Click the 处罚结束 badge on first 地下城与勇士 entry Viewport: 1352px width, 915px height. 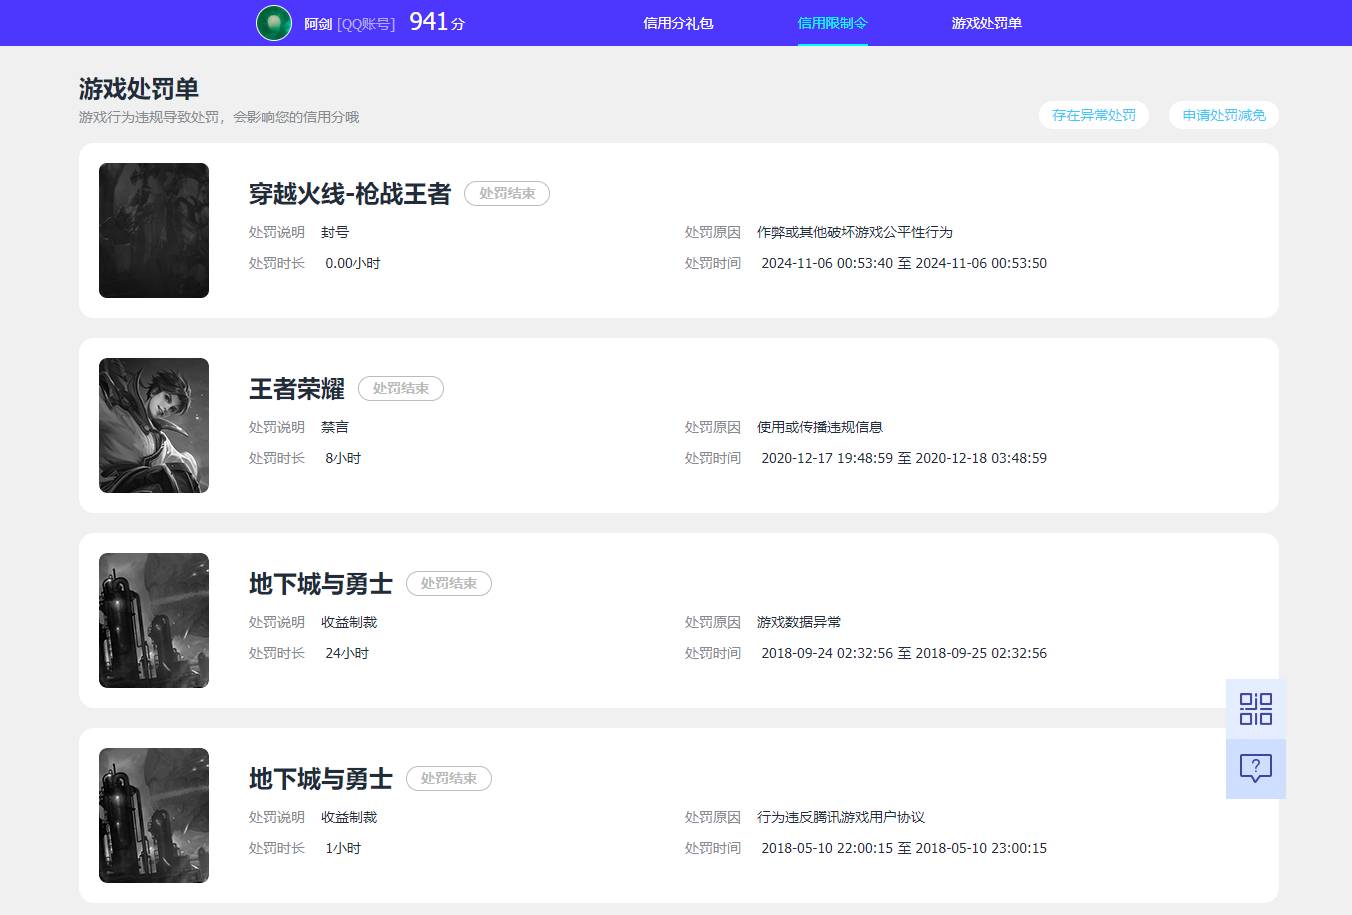tap(448, 583)
